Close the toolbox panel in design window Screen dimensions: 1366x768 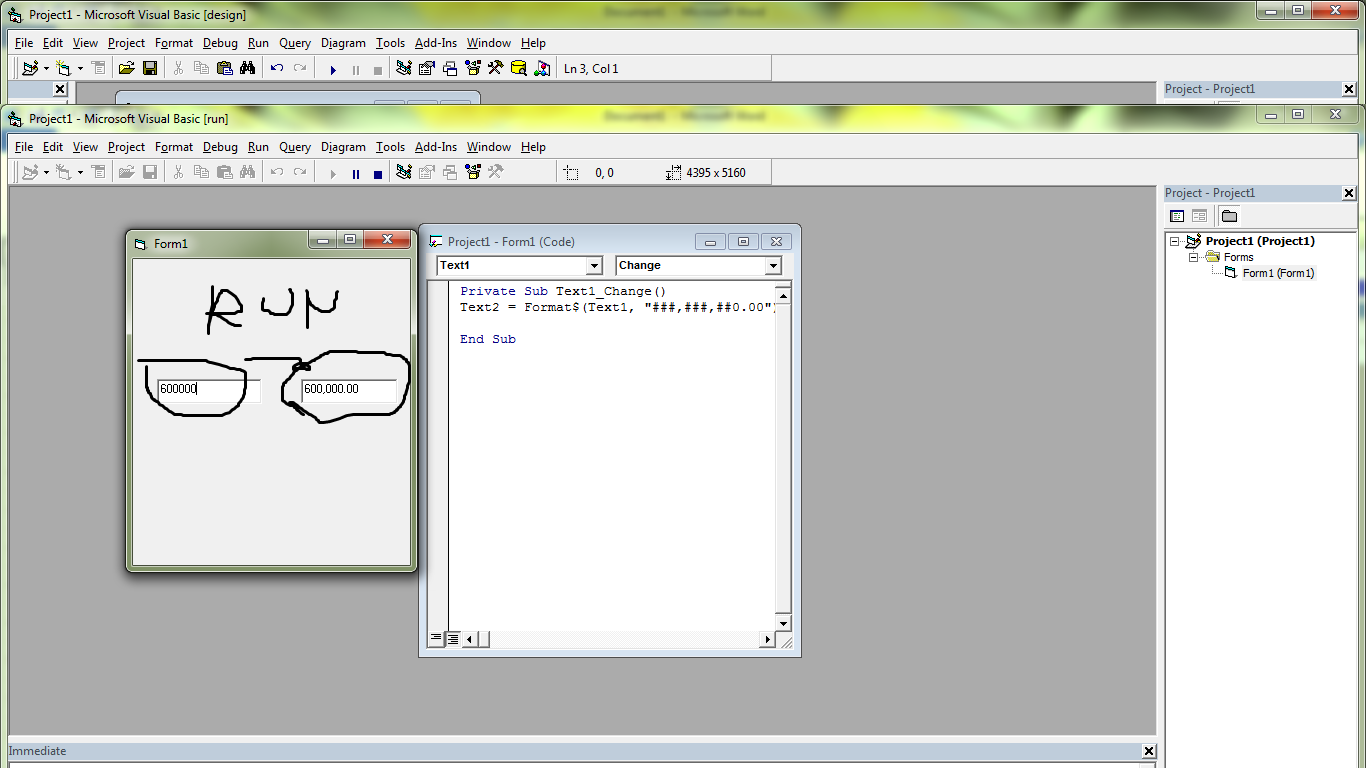point(60,89)
